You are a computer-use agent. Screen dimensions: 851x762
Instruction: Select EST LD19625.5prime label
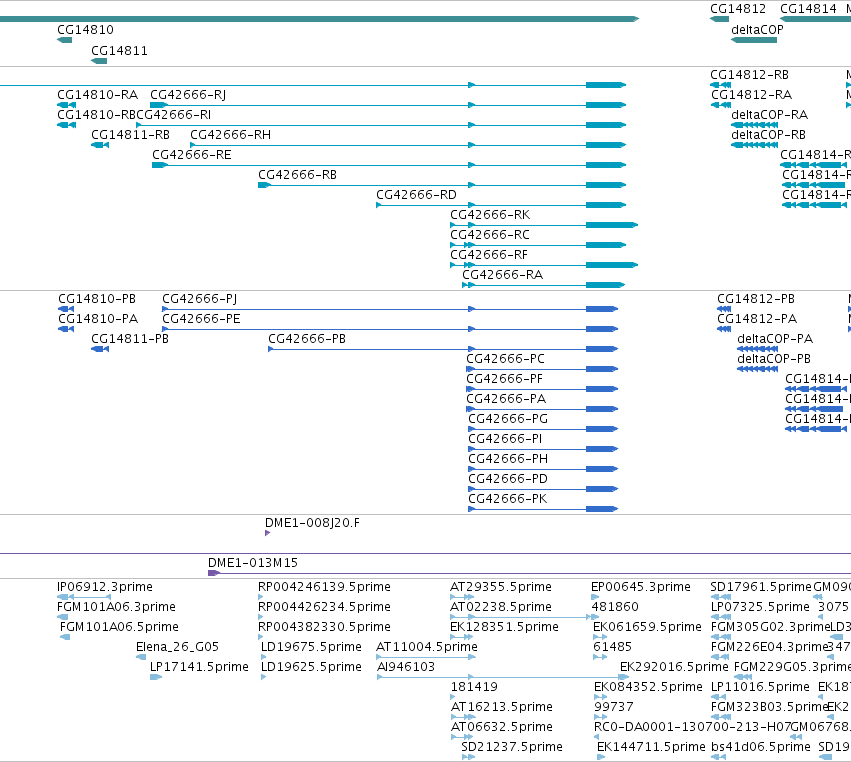point(311,668)
